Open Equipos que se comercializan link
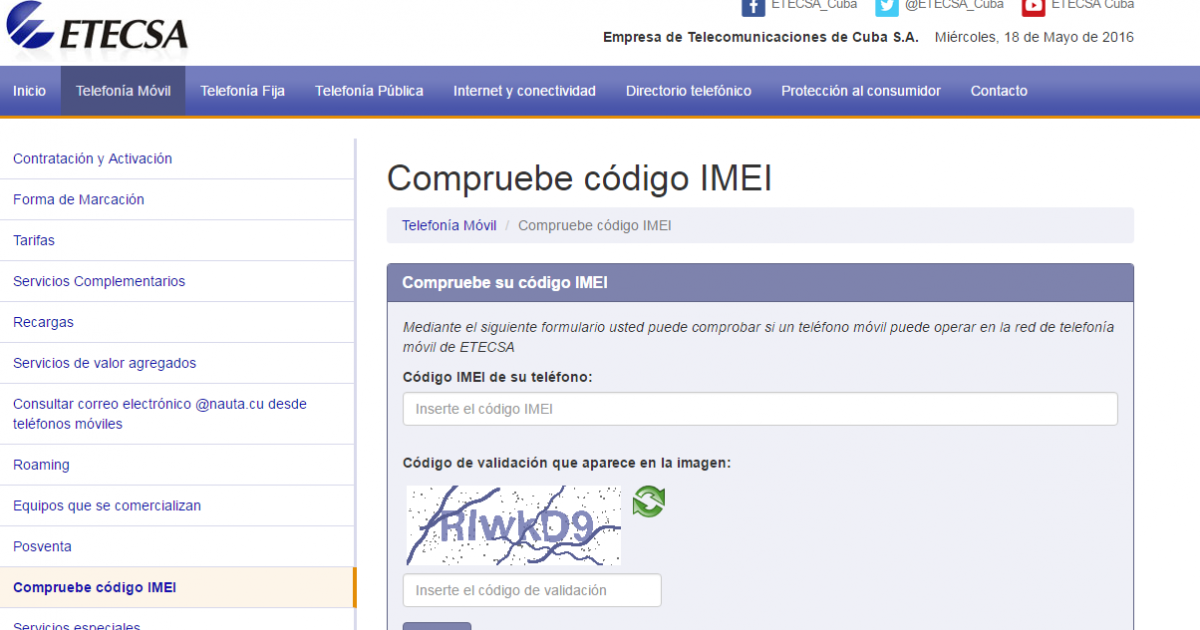Viewport: 1200px width, 630px height. (107, 506)
